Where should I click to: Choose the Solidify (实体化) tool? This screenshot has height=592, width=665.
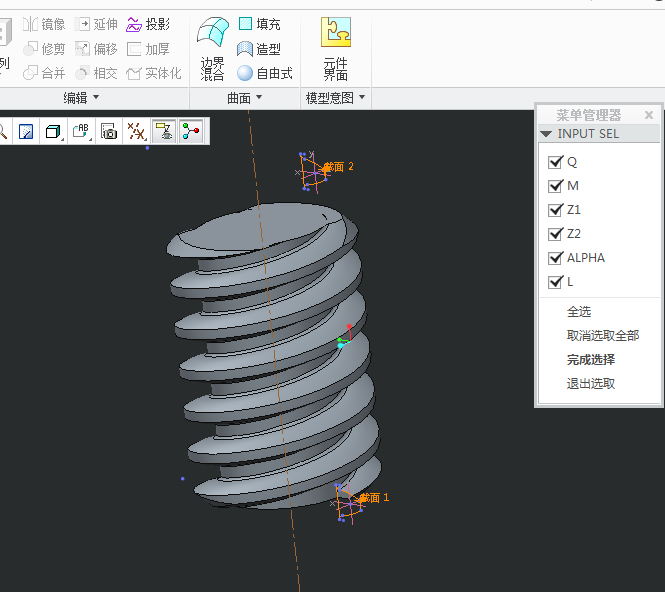click(x=154, y=73)
